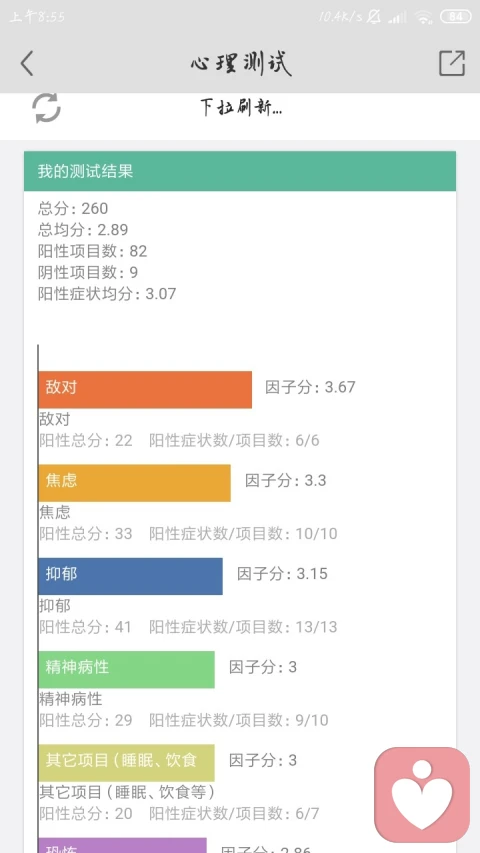Open the pink heart floating icon
The width and height of the screenshot is (480, 853).
(422, 794)
